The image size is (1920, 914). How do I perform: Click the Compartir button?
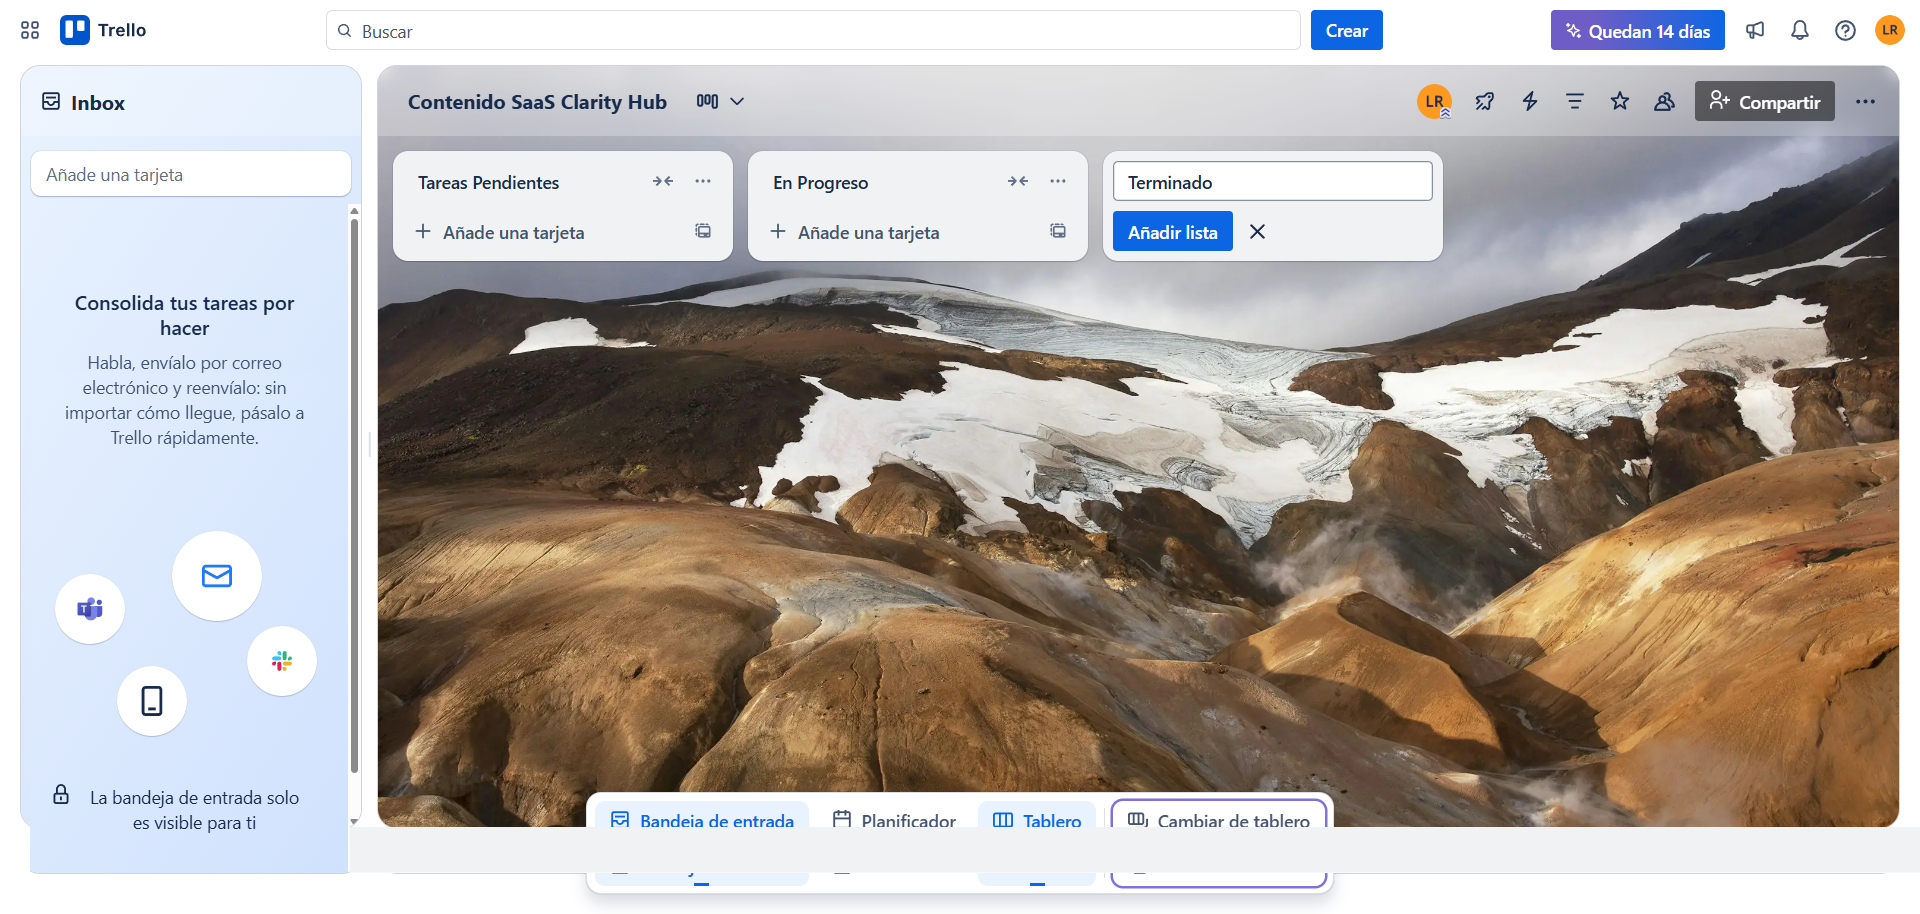click(x=1764, y=101)
